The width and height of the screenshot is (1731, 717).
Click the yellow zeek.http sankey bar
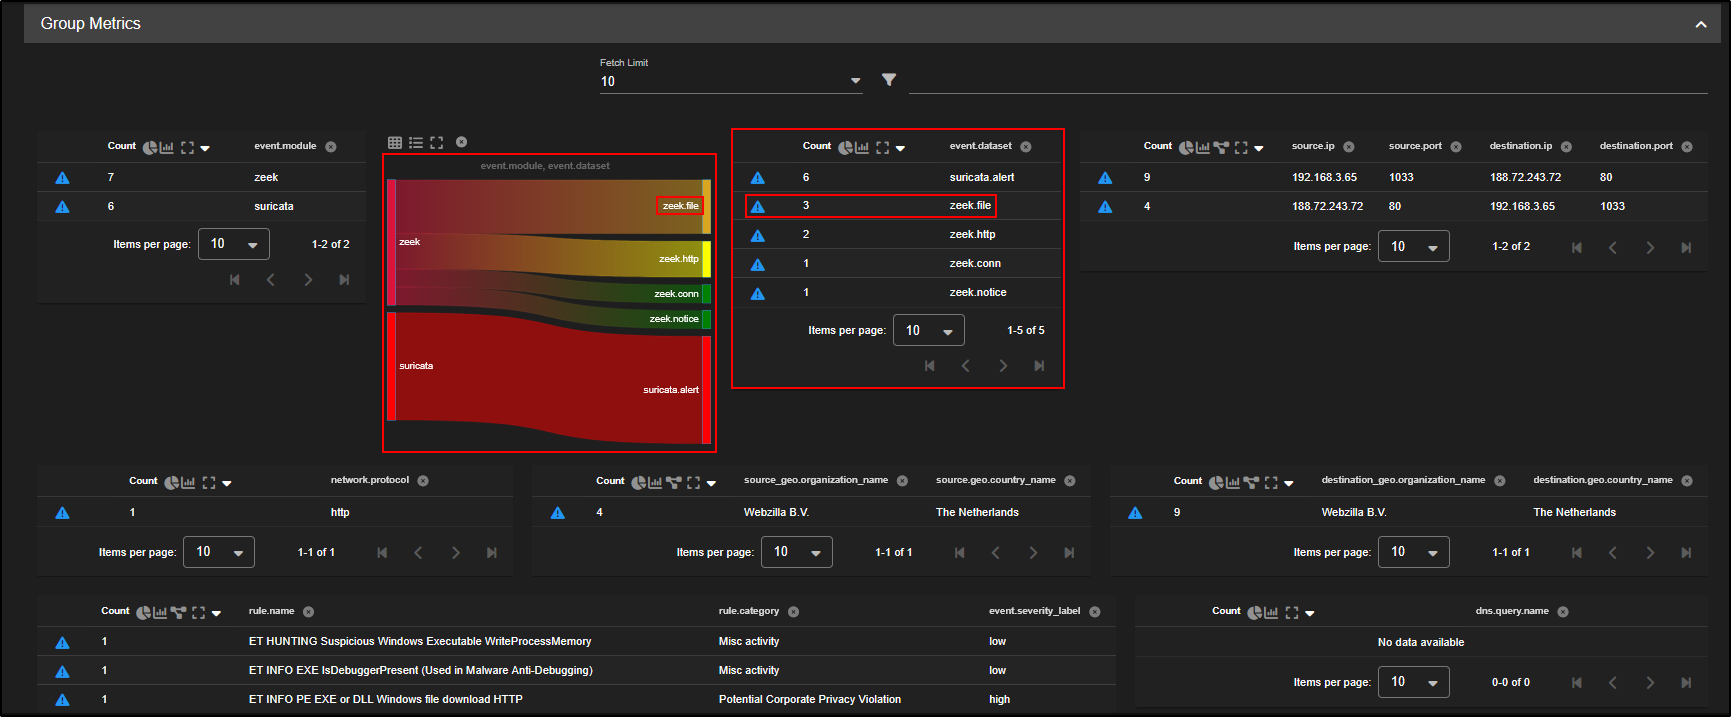point(706,259)
